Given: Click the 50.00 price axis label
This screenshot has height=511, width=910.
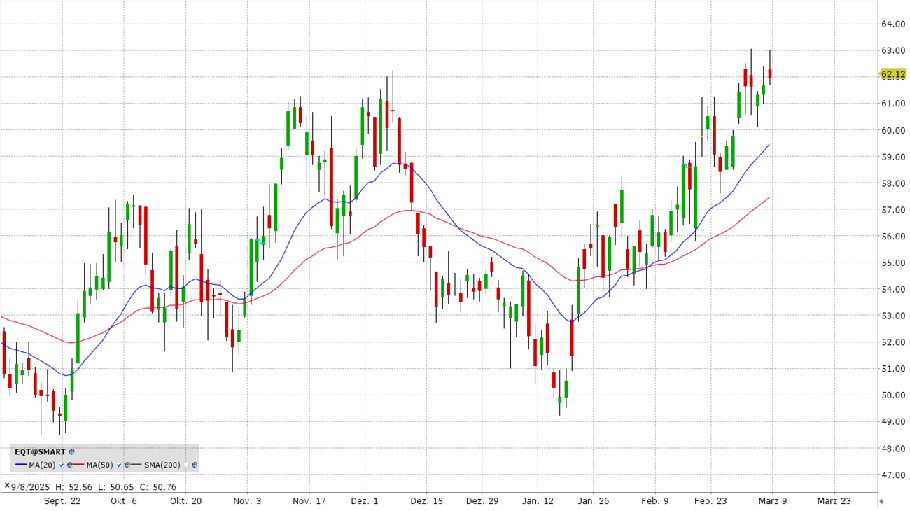Looking at the screenshot, I should (x=893, y=395).
